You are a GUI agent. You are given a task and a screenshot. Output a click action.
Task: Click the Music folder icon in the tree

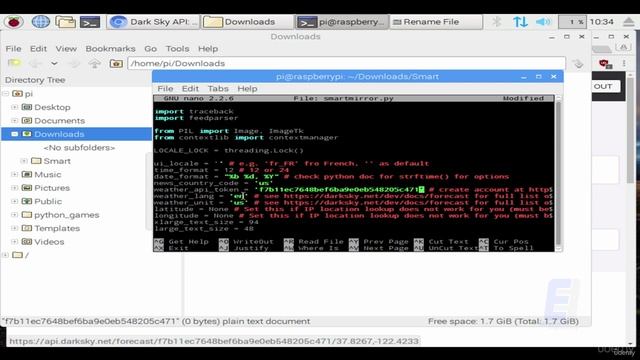coord(27,174)
